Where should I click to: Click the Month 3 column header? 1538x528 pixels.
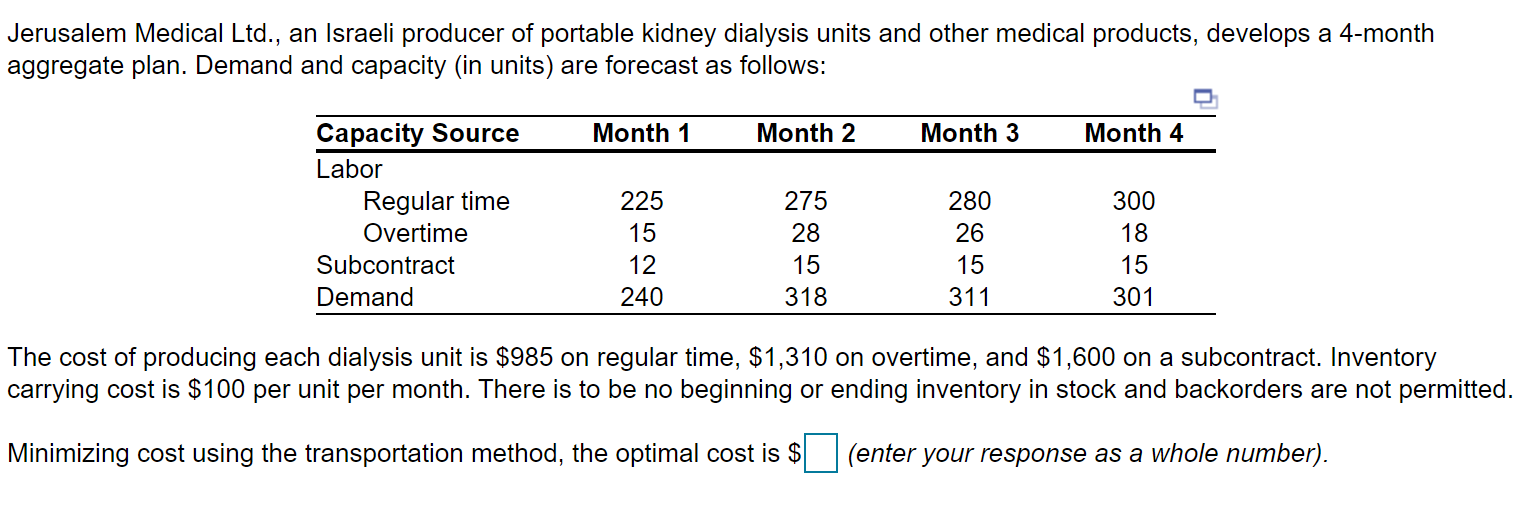click(970, 133)
